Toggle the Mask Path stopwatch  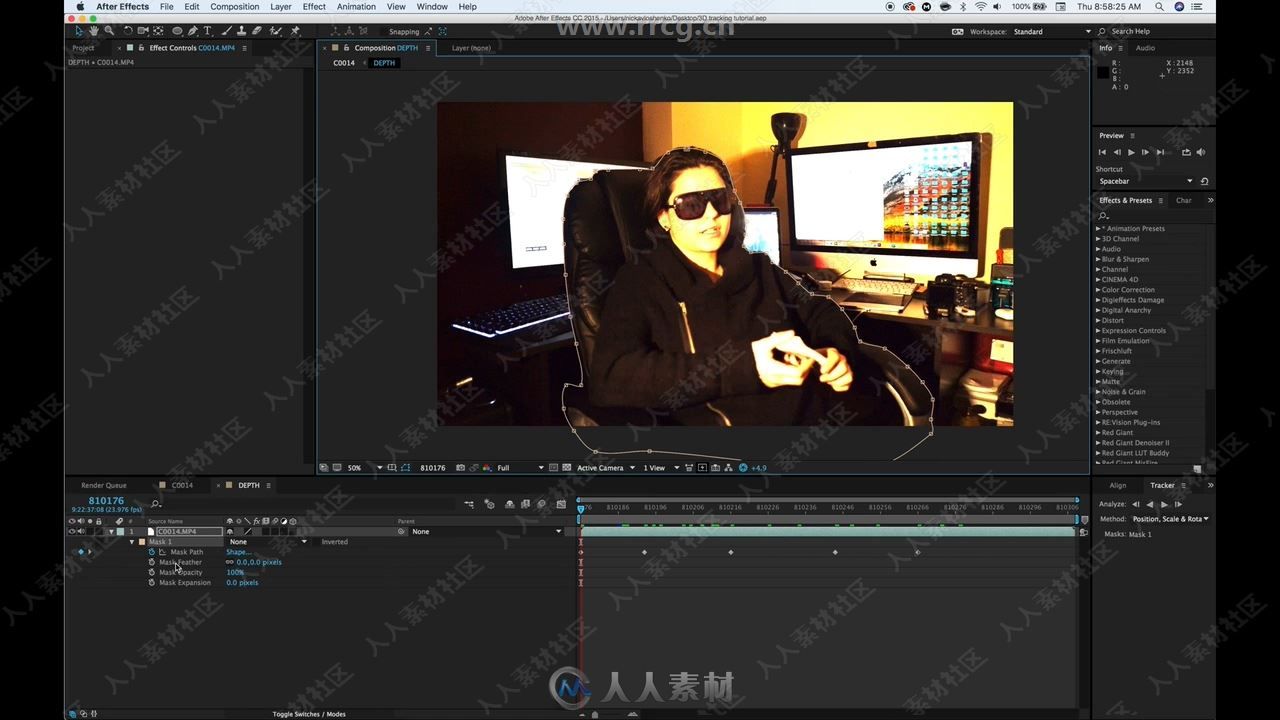click(x=152, y=552)
